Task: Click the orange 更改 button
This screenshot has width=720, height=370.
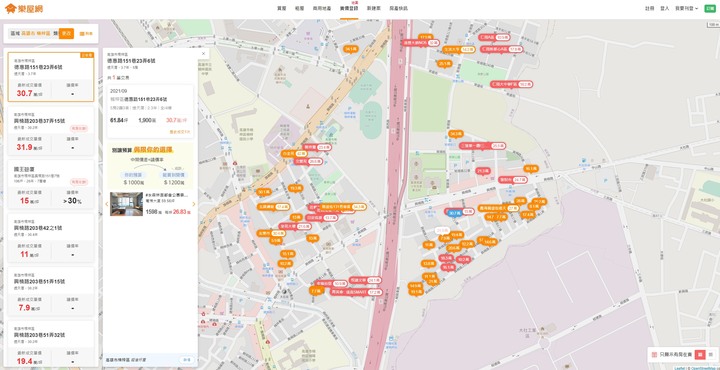Action: (66, 34)
